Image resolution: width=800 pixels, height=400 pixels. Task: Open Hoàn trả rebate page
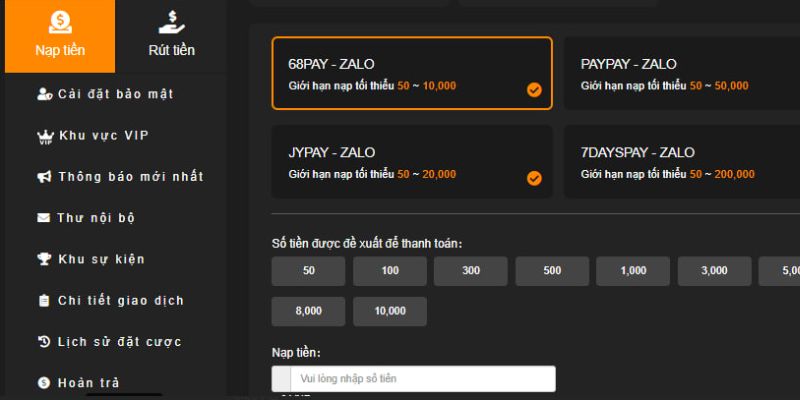click(89, 383)
